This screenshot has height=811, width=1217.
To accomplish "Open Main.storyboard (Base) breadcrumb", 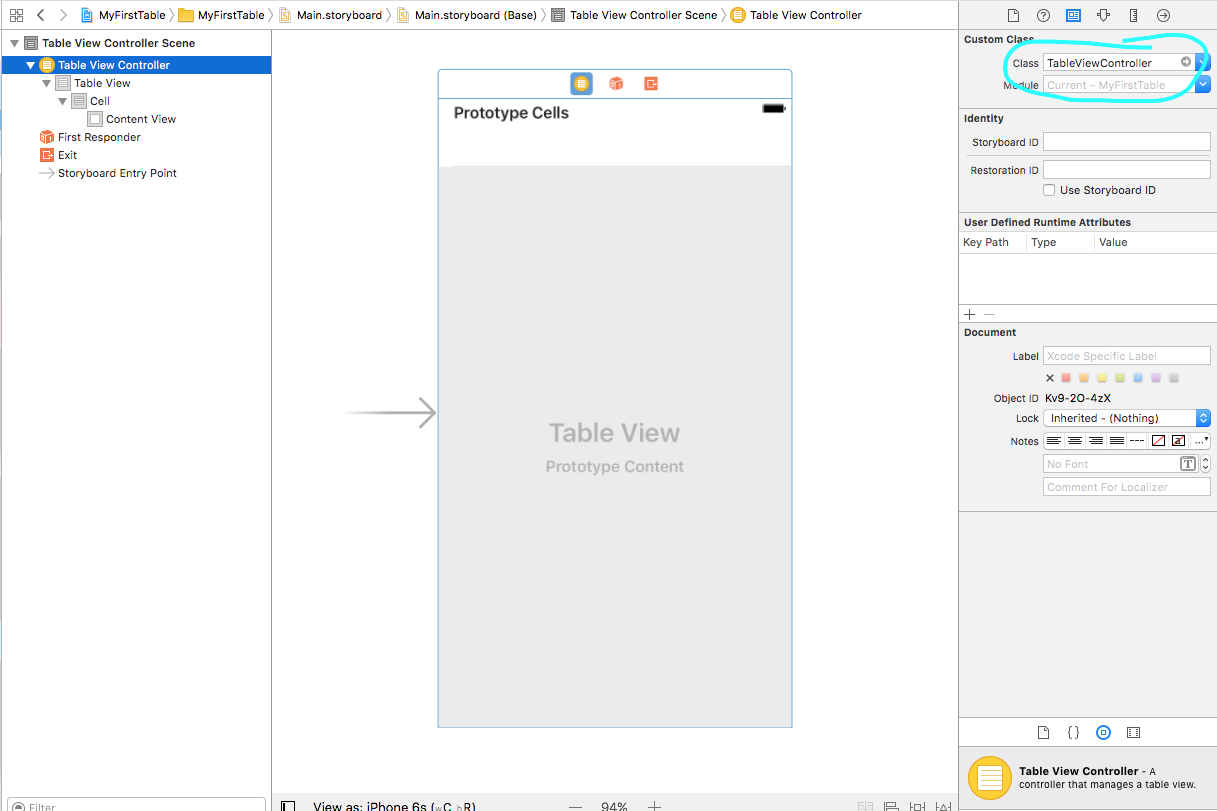I will point(468,15).
